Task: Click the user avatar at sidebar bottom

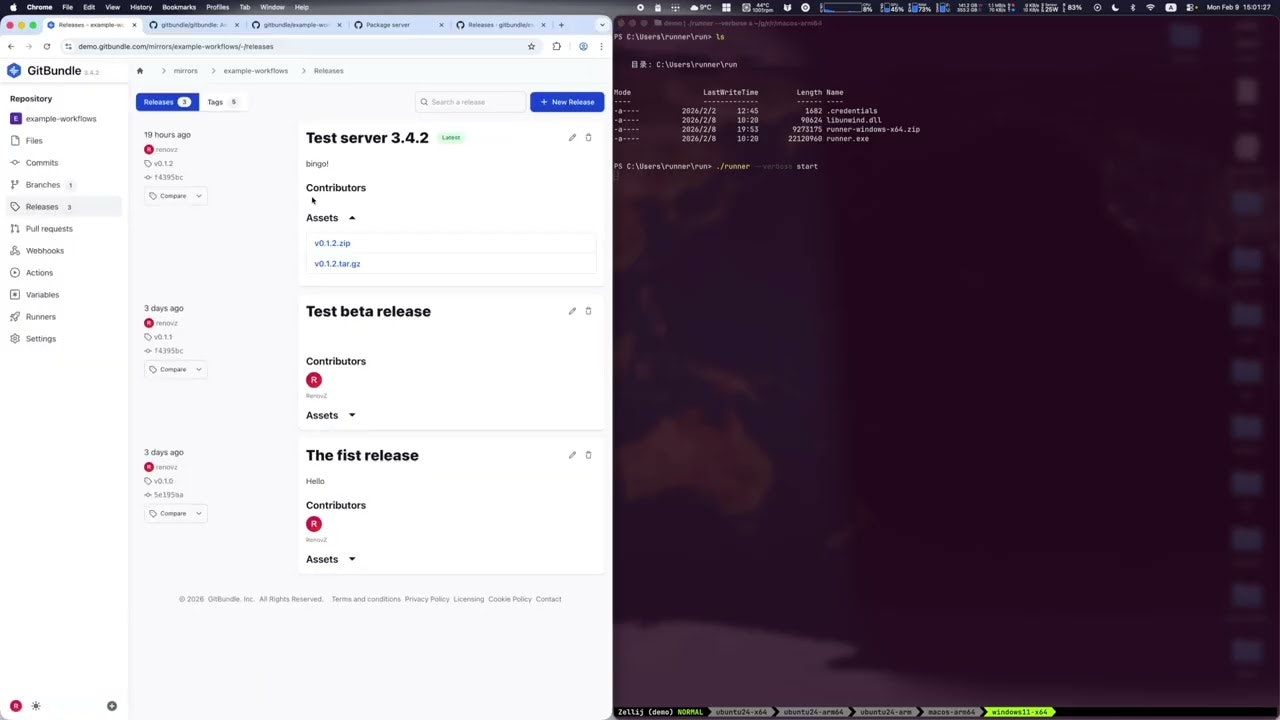Action: (16, 706)
